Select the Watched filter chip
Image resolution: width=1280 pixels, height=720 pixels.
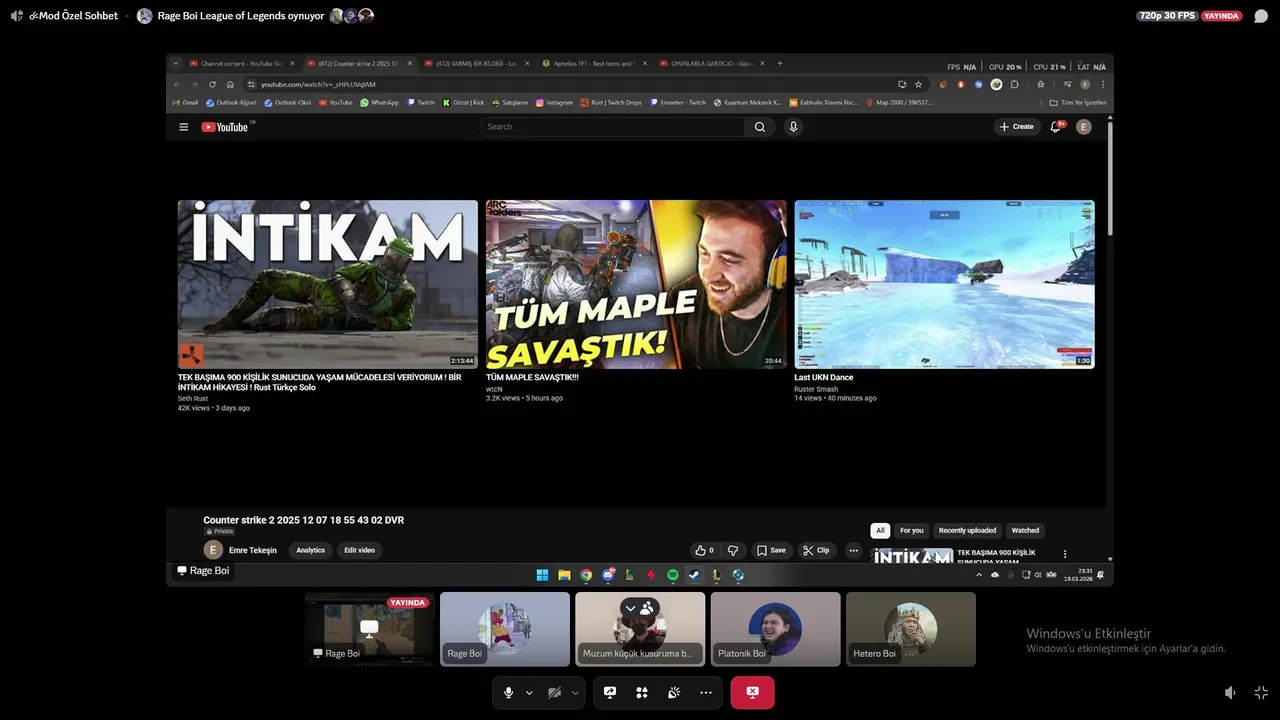(1025, 530)
